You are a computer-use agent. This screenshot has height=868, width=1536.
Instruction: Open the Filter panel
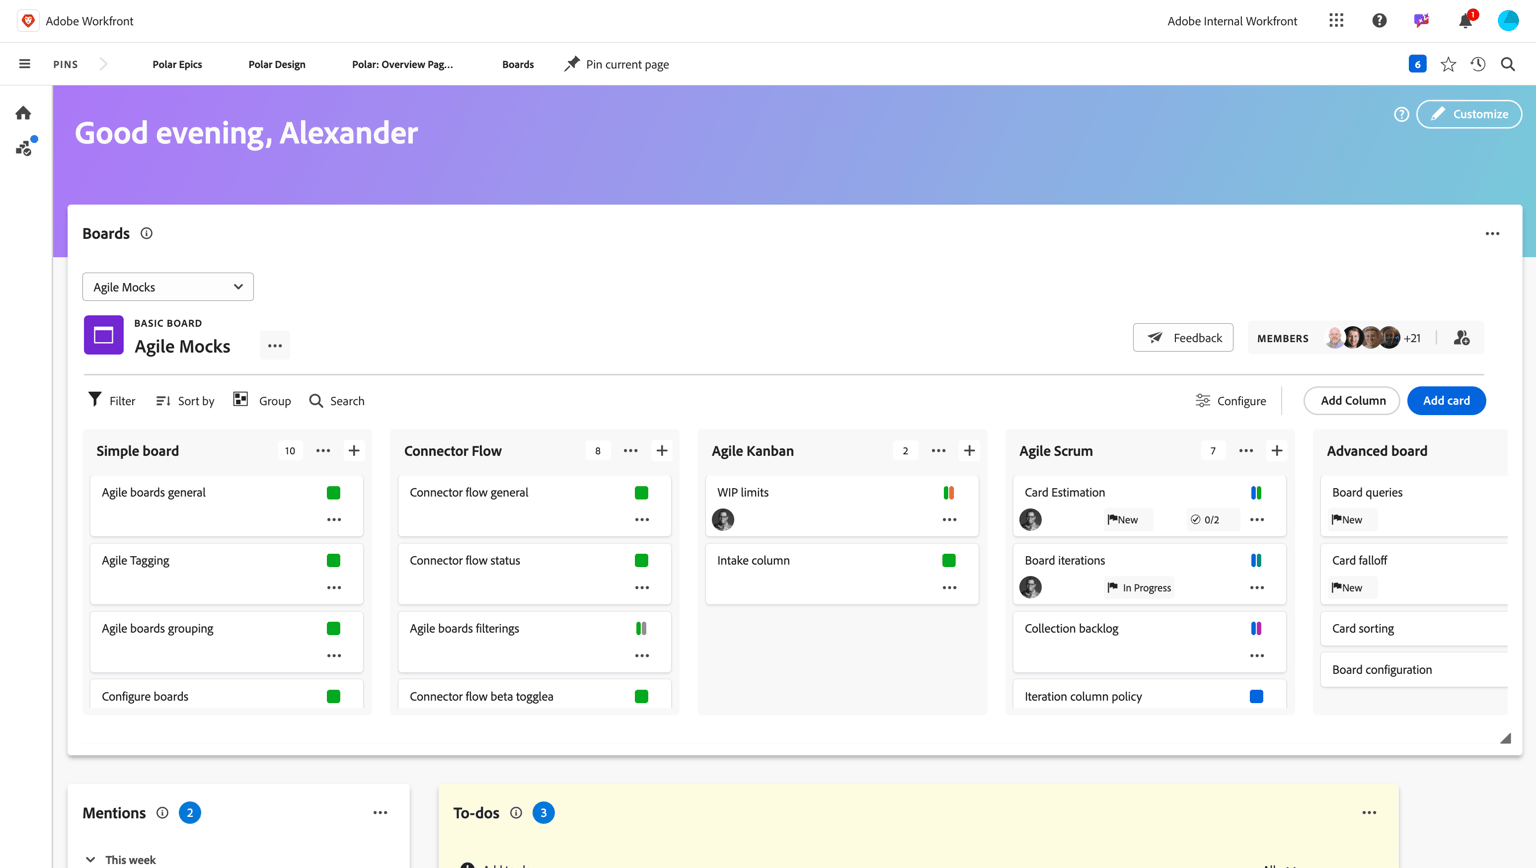click(x=112, y=401)
